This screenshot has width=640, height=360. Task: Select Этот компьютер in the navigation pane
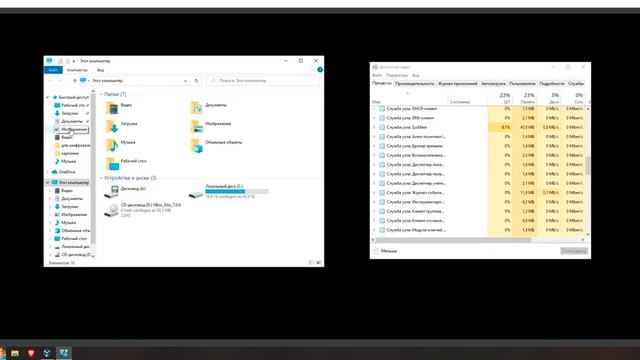tap(70, 182)
